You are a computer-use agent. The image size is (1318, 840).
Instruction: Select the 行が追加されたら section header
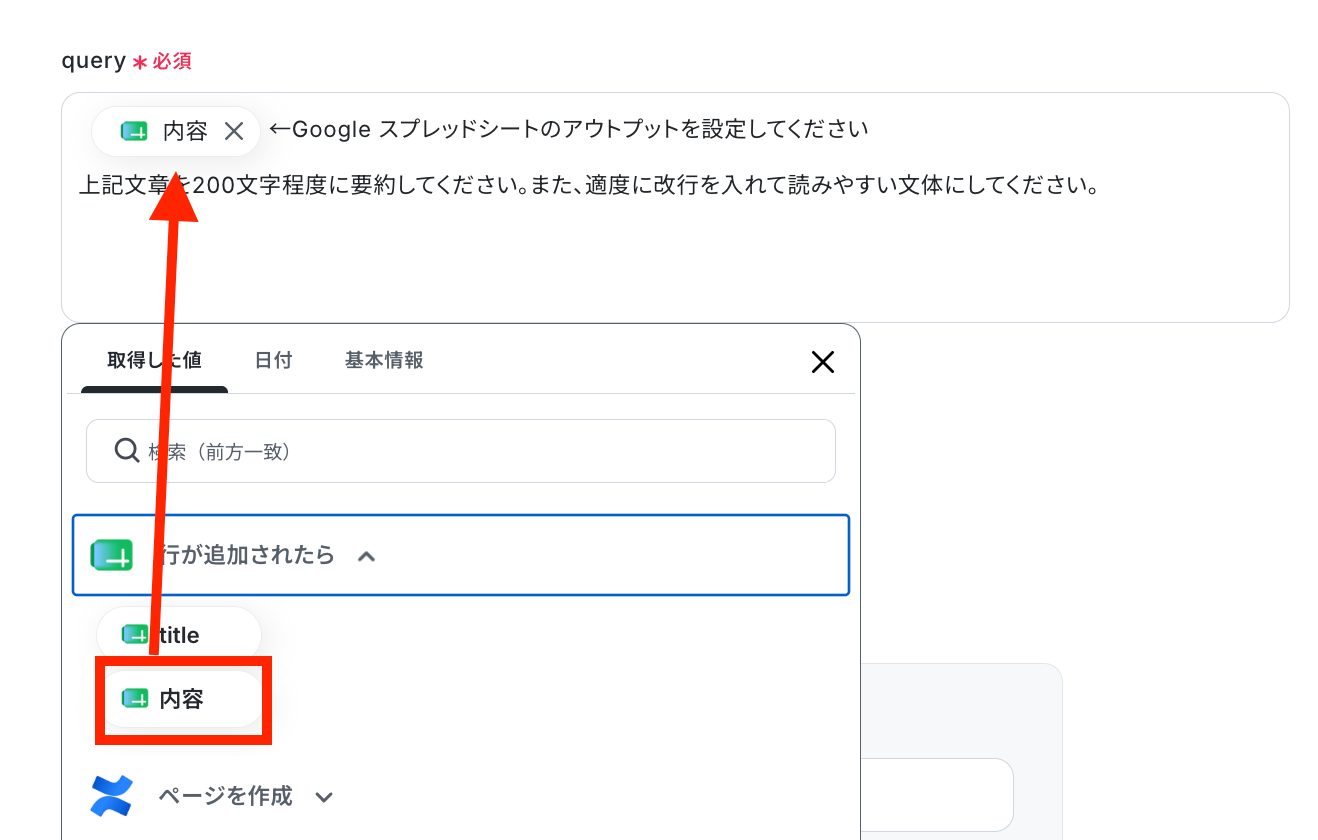pyautogui.click(x=461, y=555)
